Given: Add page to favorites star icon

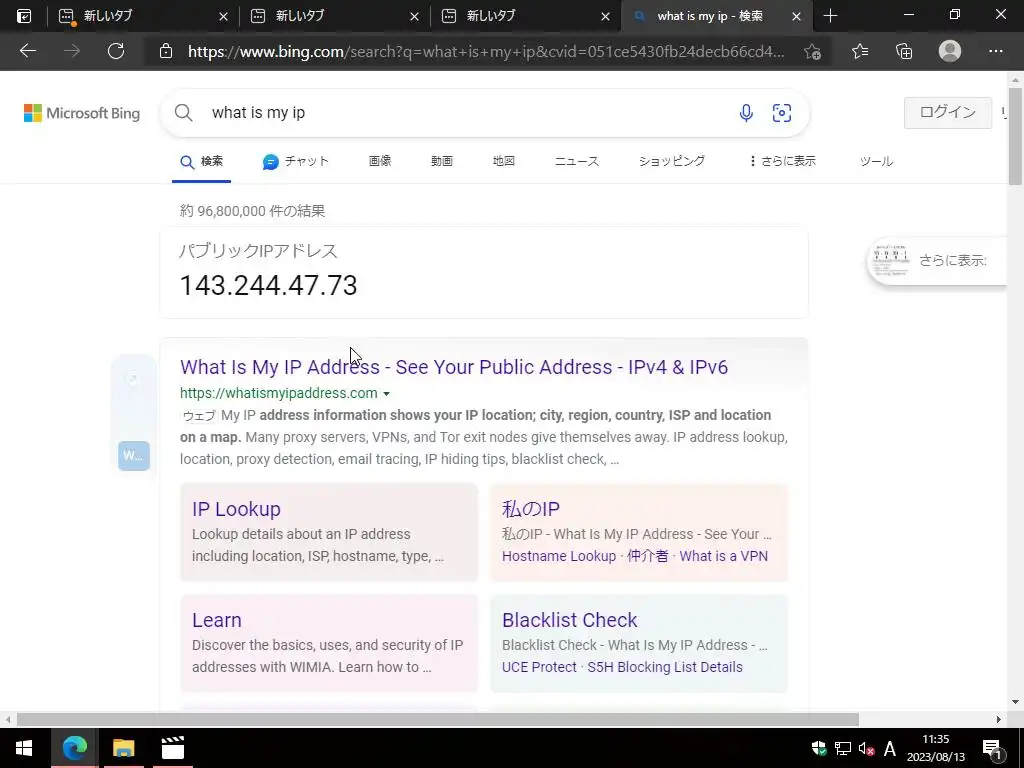Looking at the screenshot, I should point(812,51).
